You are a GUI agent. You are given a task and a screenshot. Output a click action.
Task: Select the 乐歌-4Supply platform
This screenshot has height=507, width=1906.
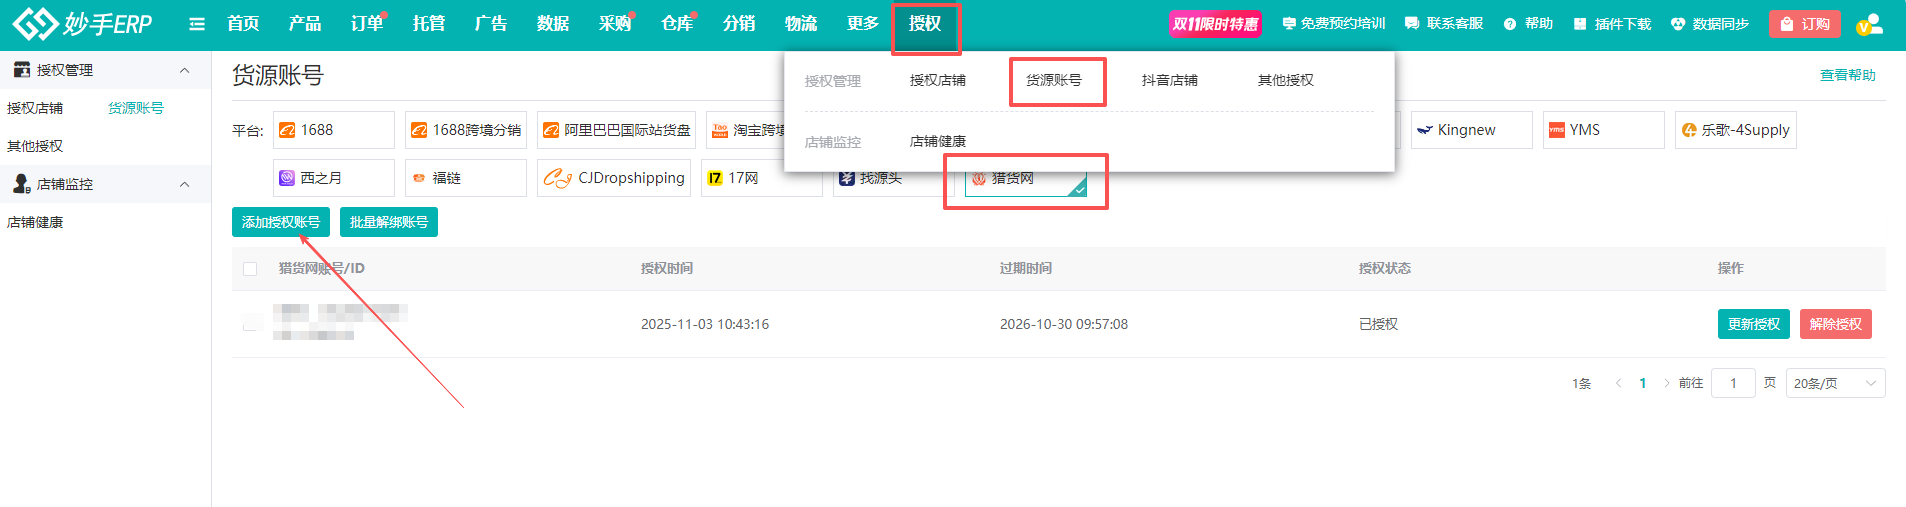(1735, 130)
